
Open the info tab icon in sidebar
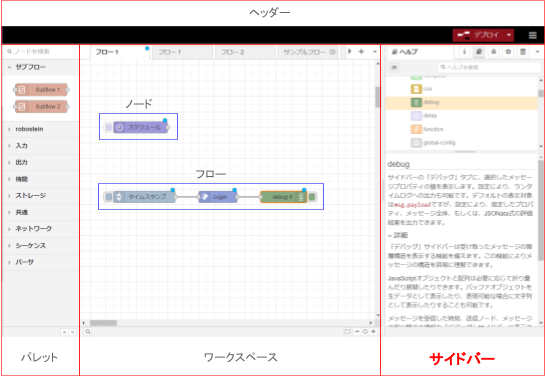tap(464, 52)
